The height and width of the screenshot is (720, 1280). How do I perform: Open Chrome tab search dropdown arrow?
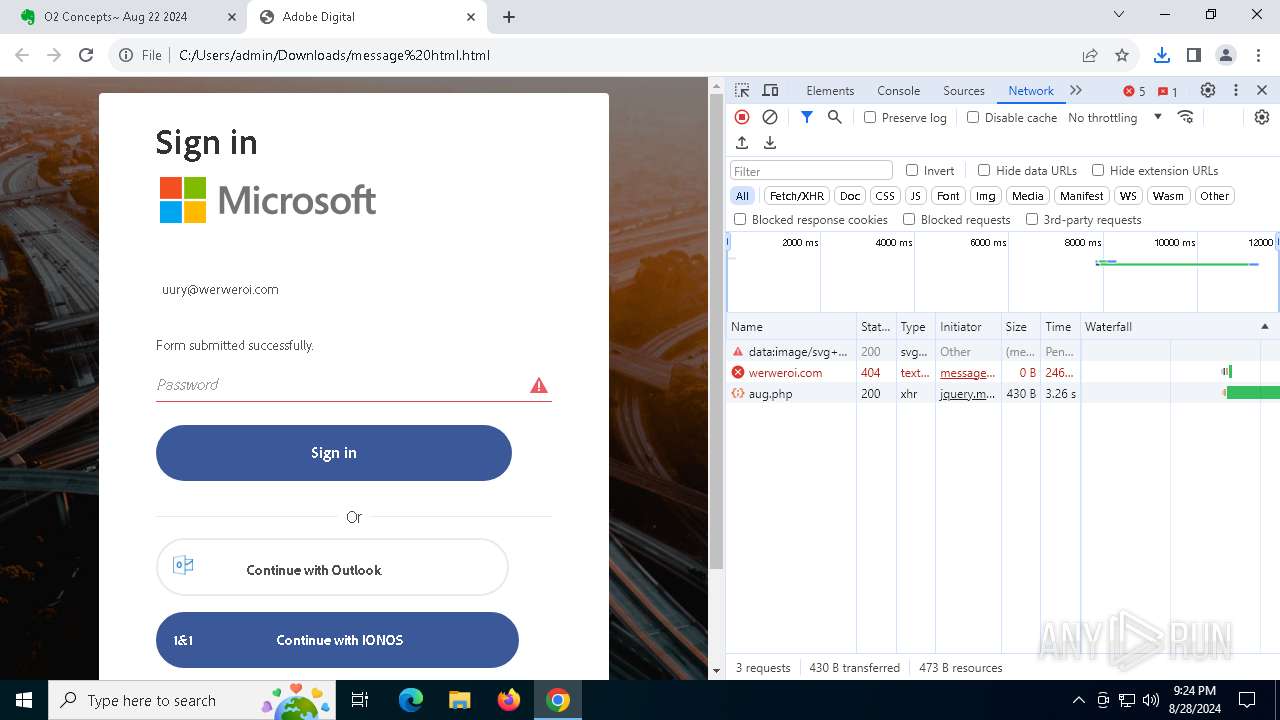[x=1119, y=15]
